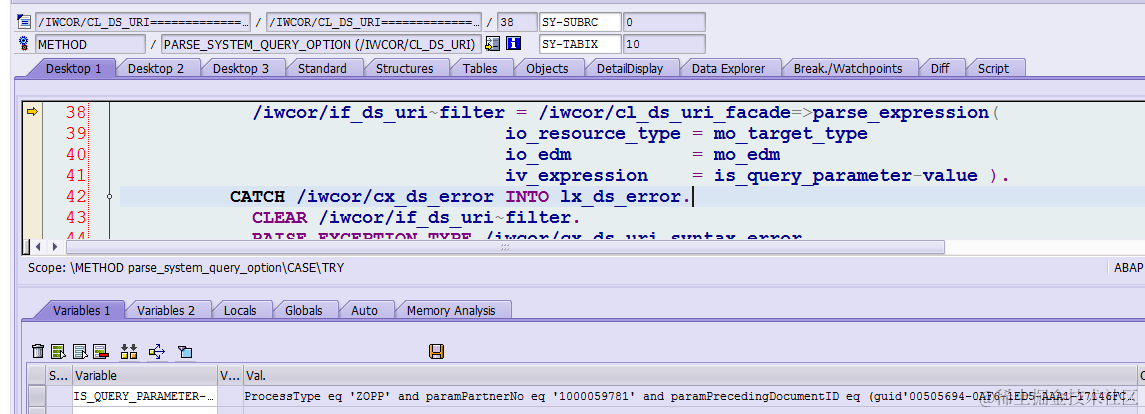Click the first green insert-row icon
1145x414 pixels.
coord(59,352)
